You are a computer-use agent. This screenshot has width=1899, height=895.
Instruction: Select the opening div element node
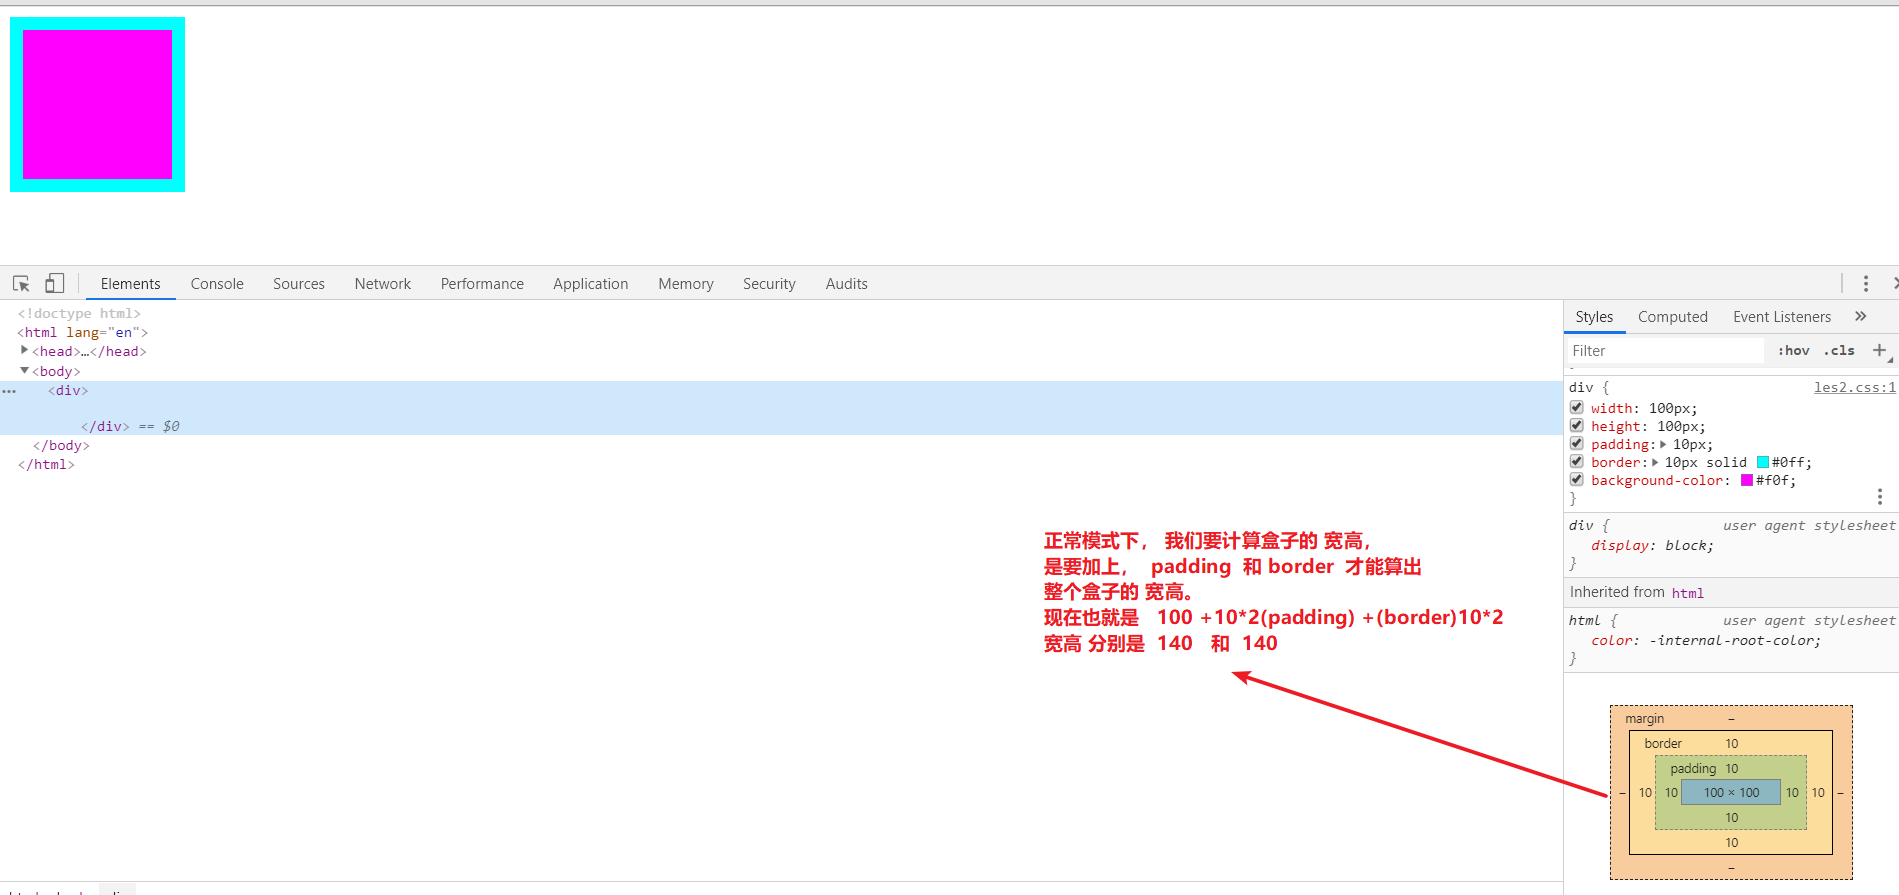68,390
